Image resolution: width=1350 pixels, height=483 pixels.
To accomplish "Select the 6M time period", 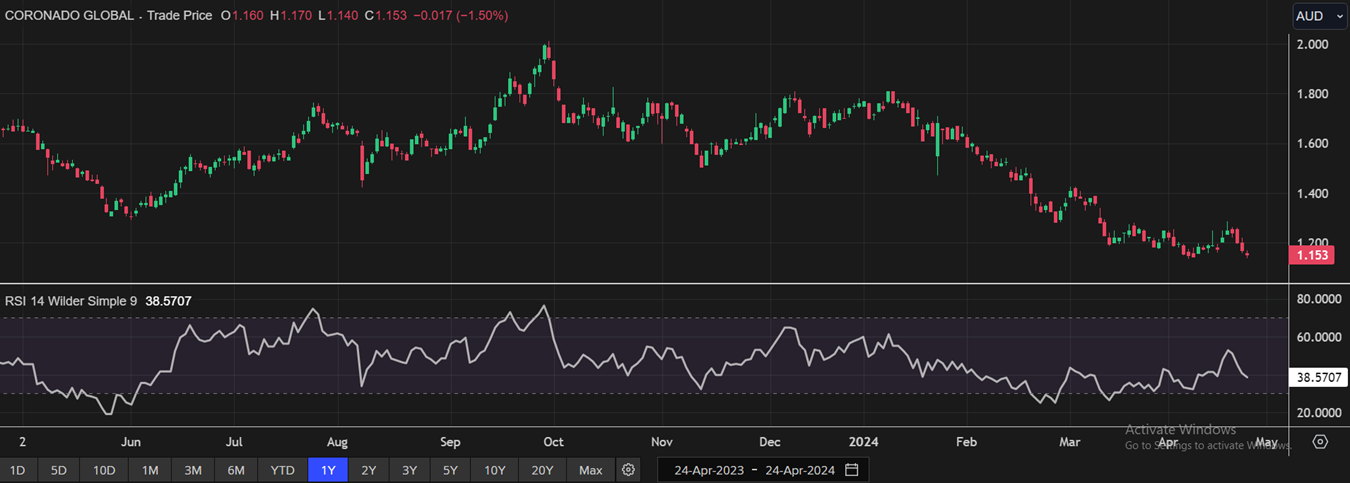I will pos(236,470).
